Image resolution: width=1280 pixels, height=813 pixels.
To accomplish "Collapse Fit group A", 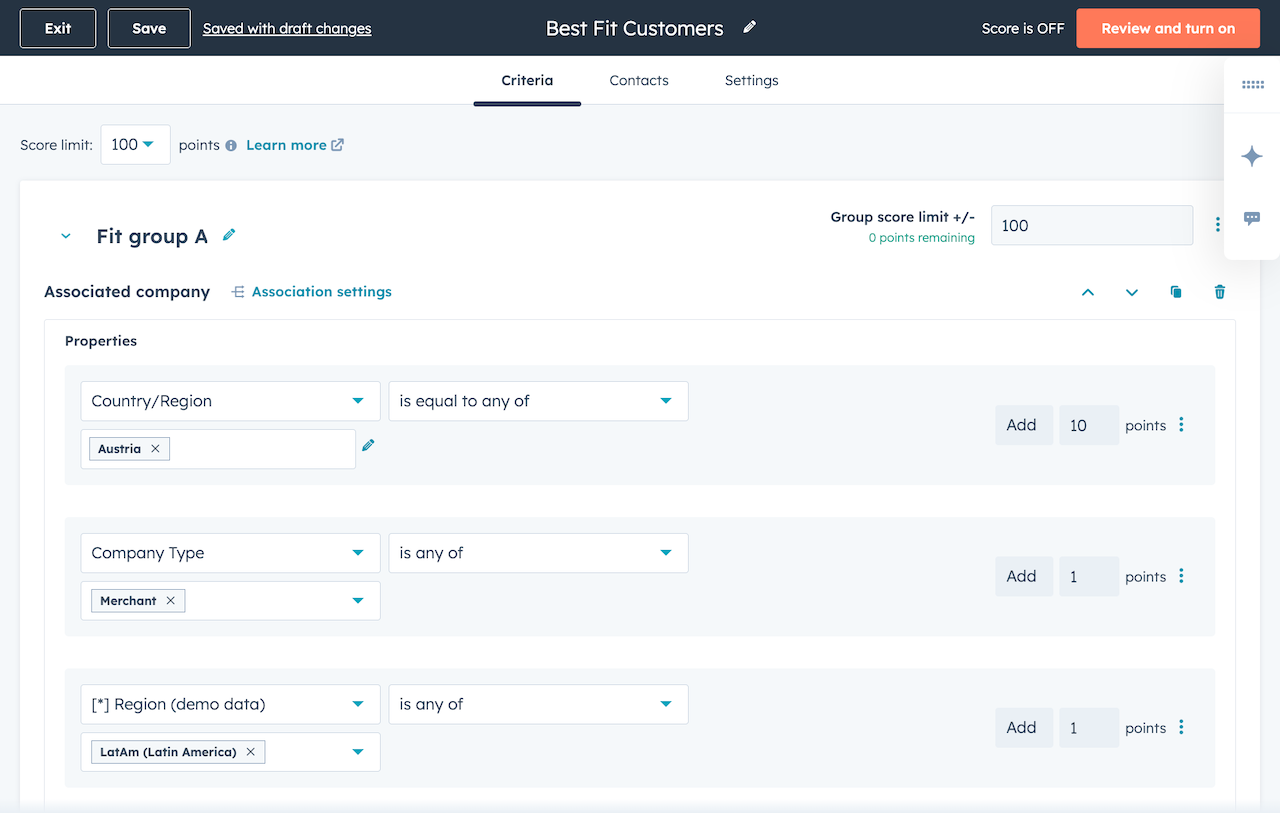I will click(65, 236).
